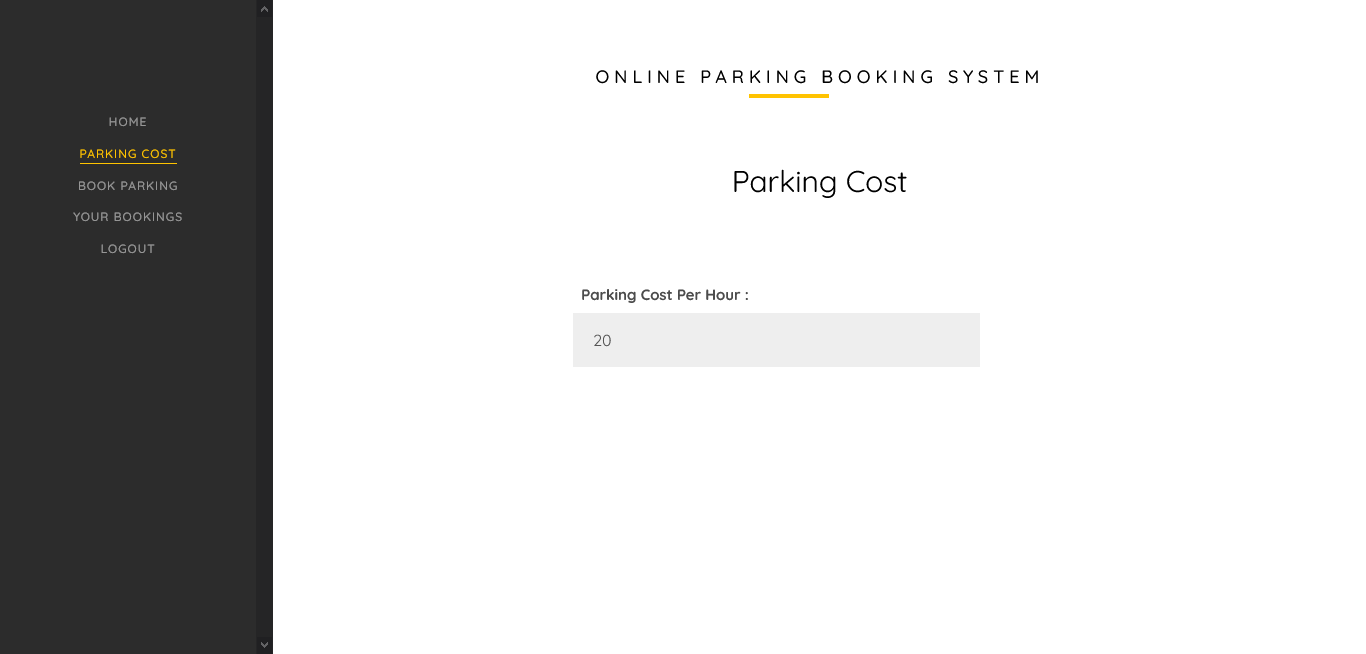Click the word "BOOKING" in the header title
The image size is (1366, 654).
[878, 77]
